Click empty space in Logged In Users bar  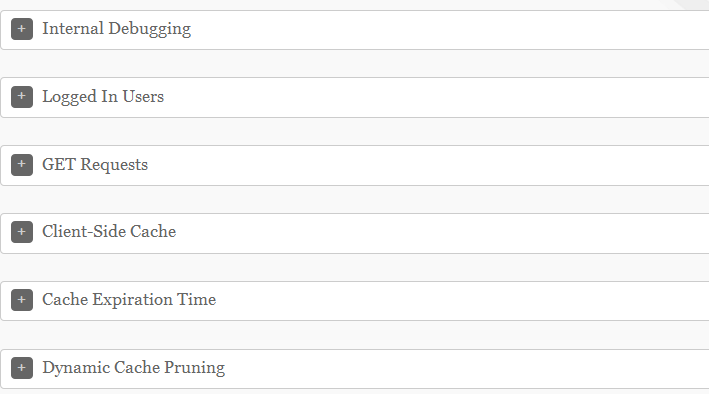[452, 97]
